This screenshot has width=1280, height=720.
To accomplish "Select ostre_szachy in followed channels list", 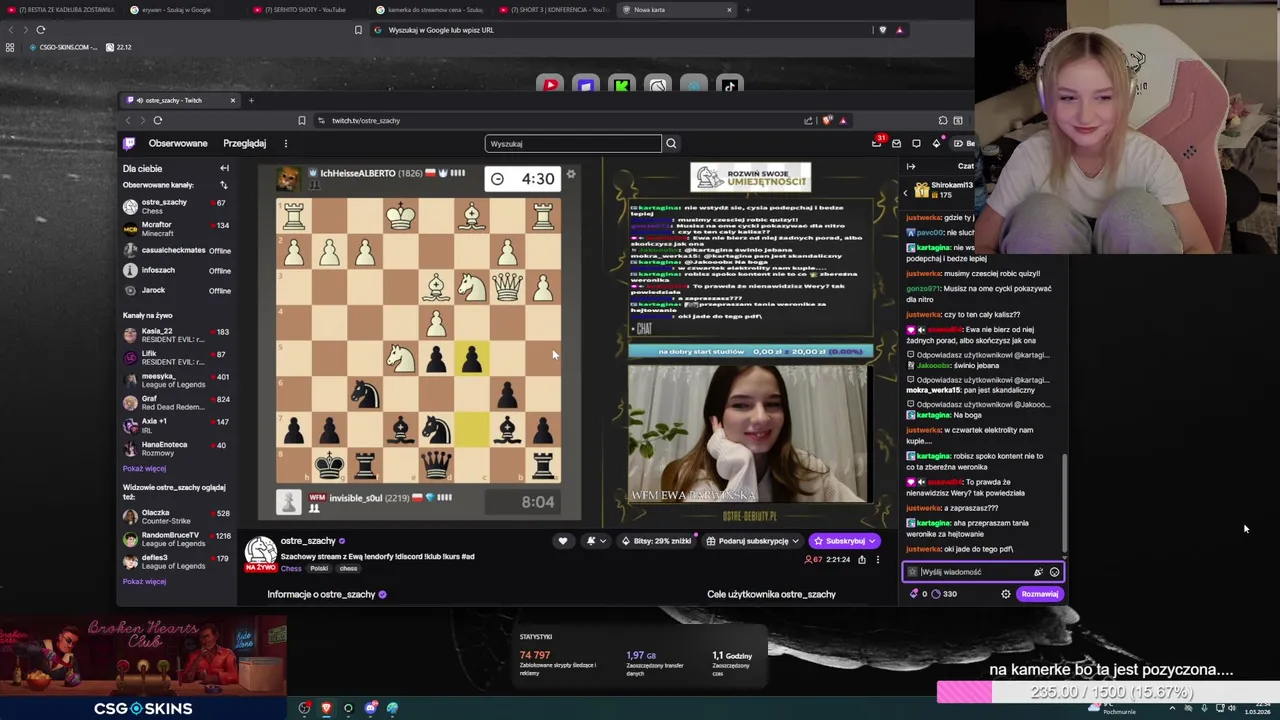I will (x=176, y=206).
